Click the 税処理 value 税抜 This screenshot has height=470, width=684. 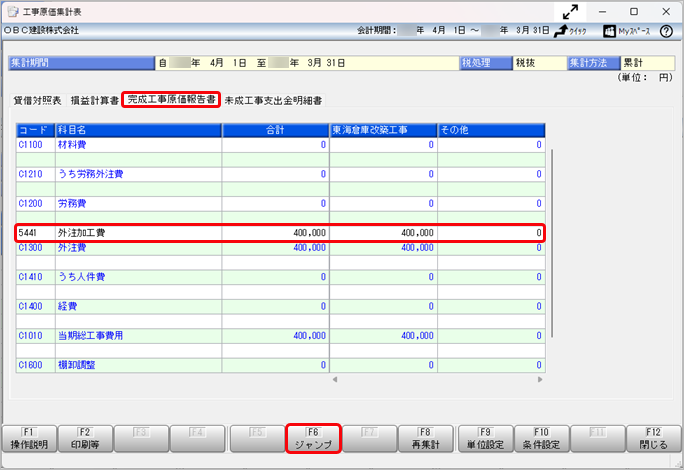[540, 63]
